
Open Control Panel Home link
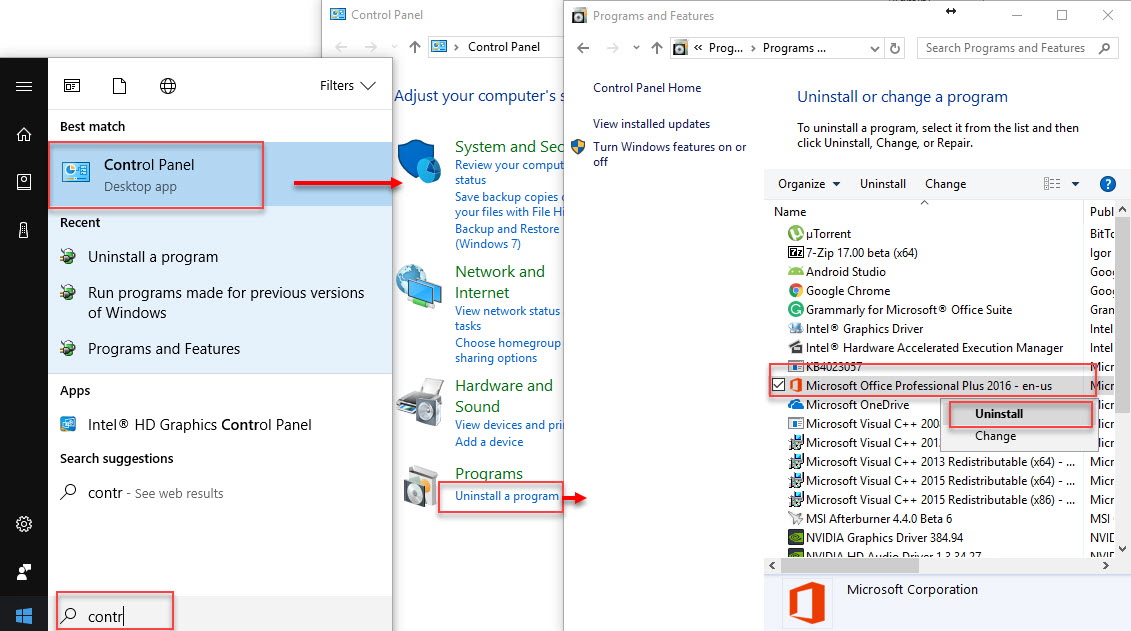pos(647,88)
